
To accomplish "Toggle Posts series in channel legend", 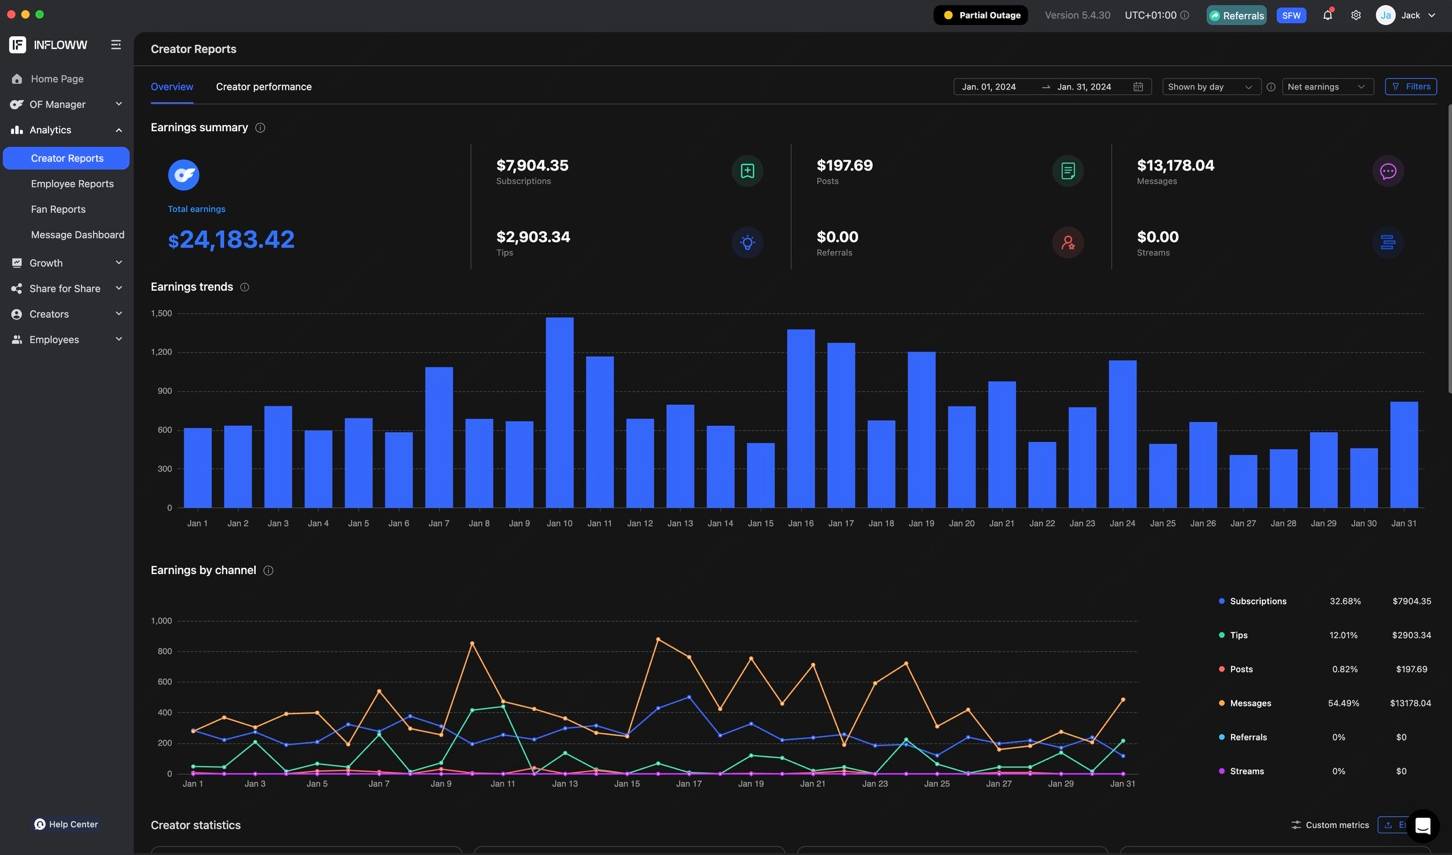I will coord(1235,670).
